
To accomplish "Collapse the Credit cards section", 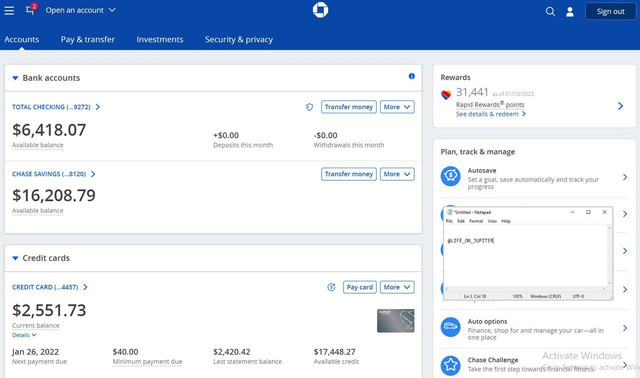I will [x=15, y=258].
